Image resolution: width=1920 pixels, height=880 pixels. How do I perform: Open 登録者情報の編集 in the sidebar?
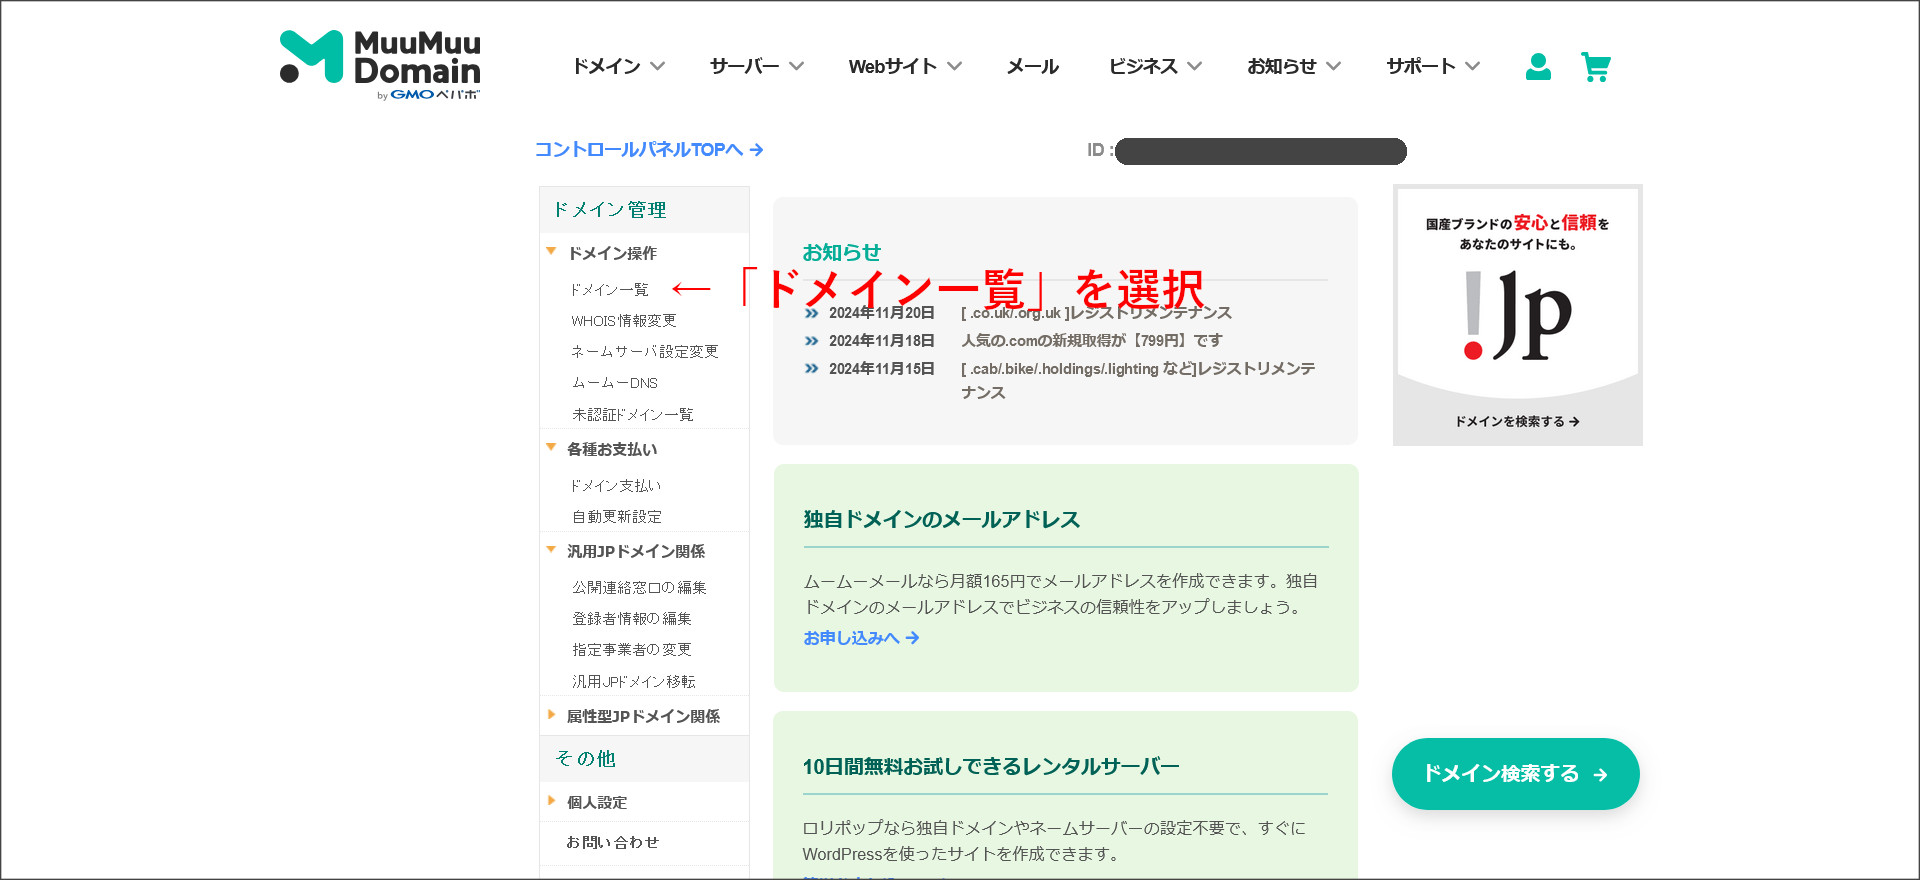click(x=632, y=618)
